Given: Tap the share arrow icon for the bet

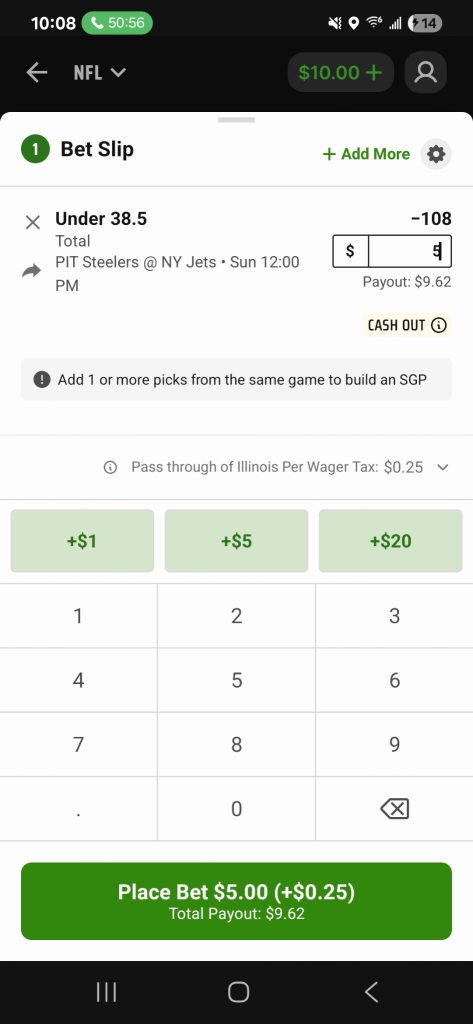Looking at the screenshot, I should pos(31,271).
